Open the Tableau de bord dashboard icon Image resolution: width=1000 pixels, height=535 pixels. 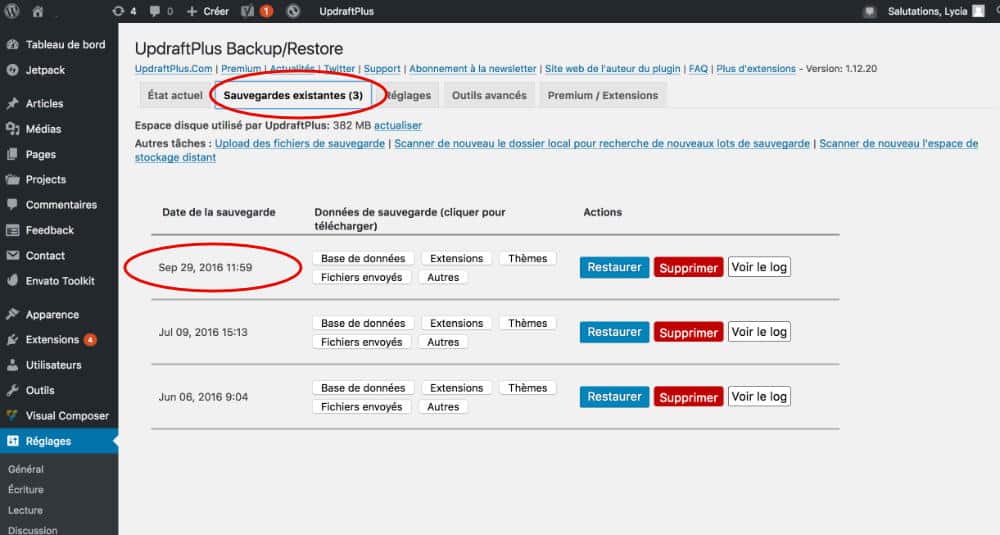click(x=12, y=45)
